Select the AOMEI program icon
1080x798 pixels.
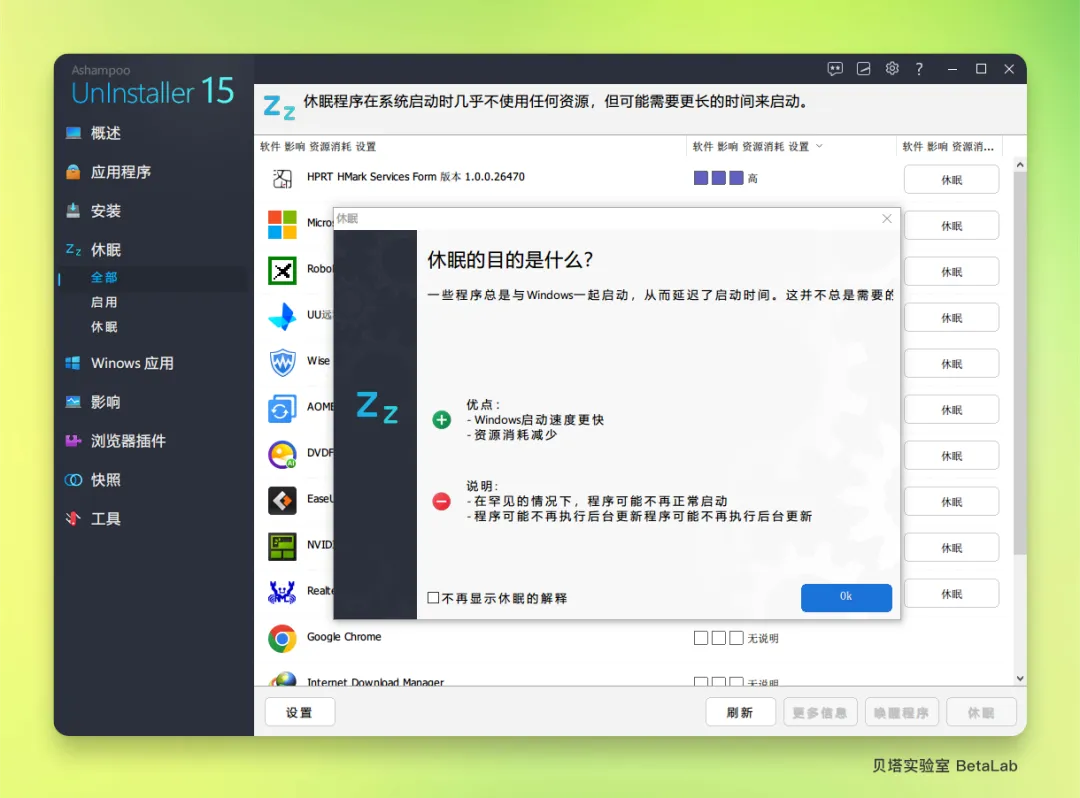282,408
